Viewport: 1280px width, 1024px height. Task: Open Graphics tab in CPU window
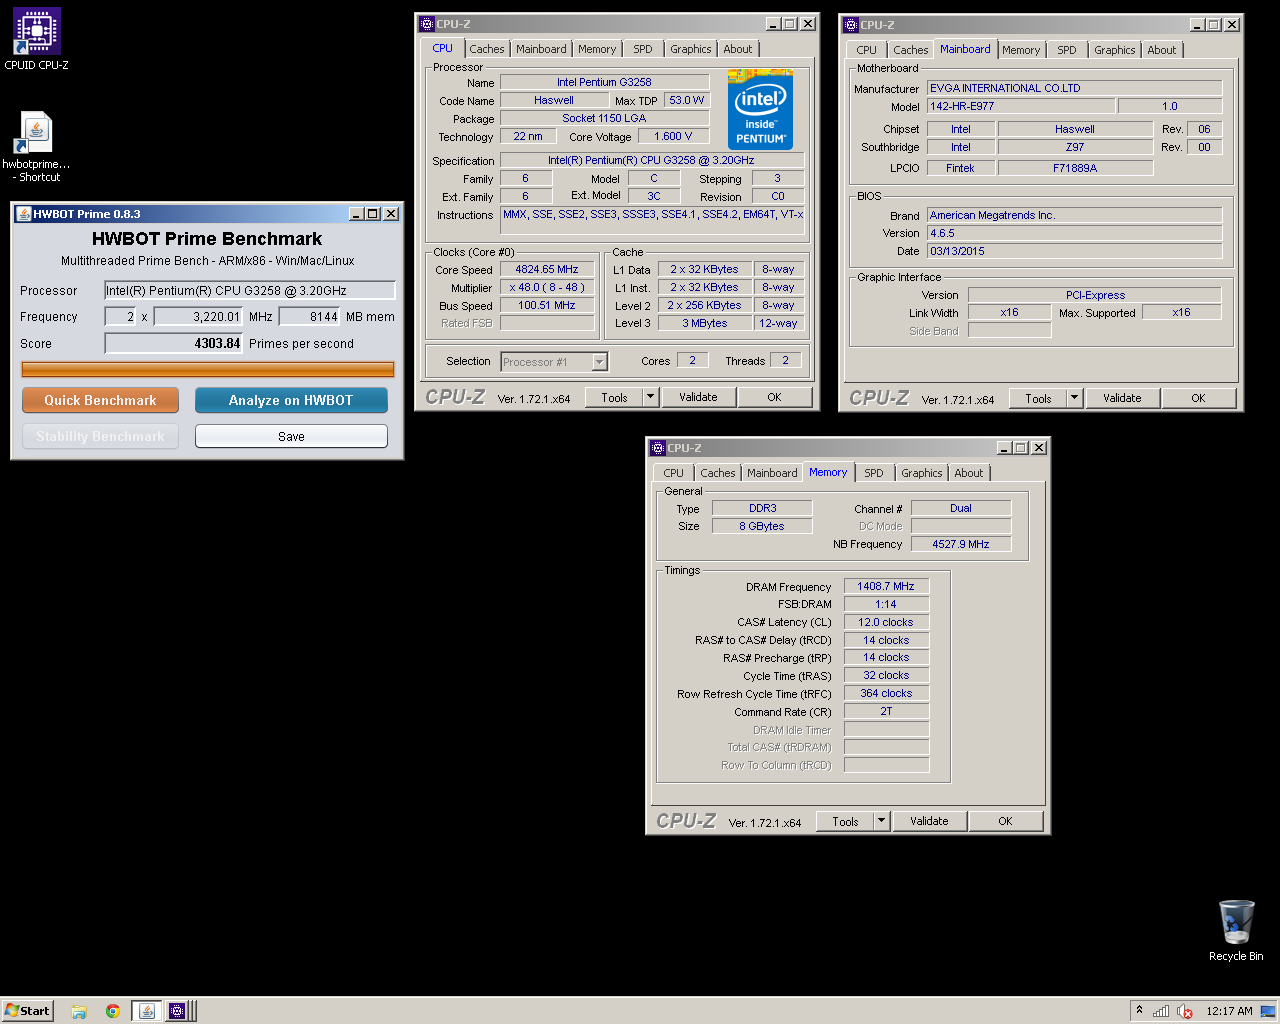(x=691, y=49)
